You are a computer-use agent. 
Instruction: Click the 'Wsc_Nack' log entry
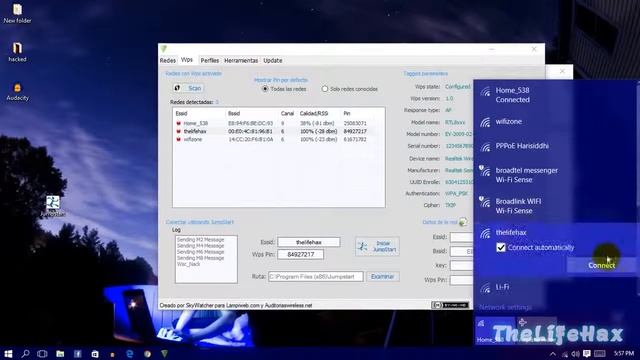(x=189, y=264)
